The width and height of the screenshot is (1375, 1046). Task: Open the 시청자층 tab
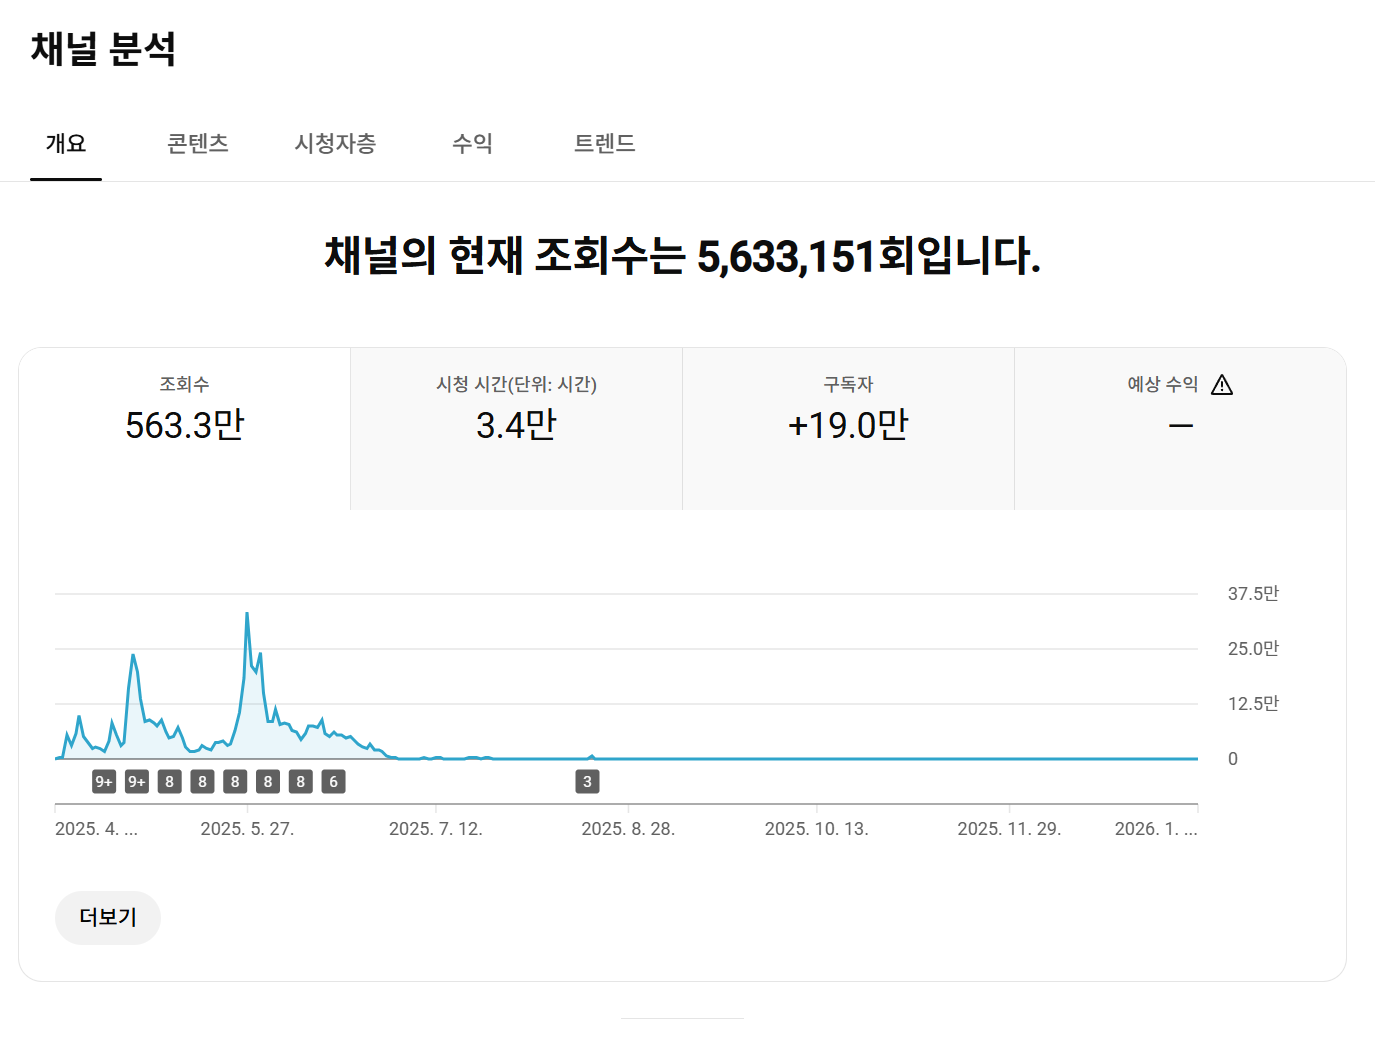point(335,144)
